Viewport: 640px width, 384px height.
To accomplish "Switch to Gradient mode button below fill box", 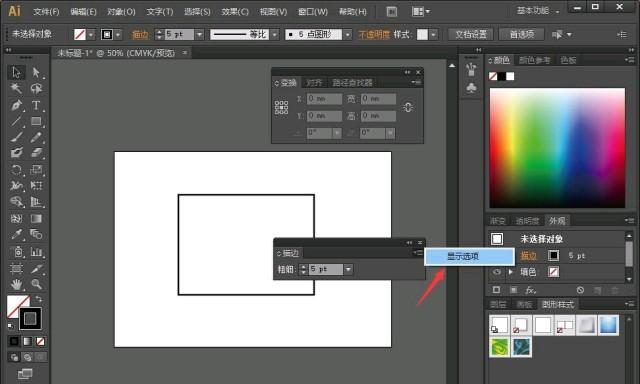I will pyautogui.click(x=27, y=341).
